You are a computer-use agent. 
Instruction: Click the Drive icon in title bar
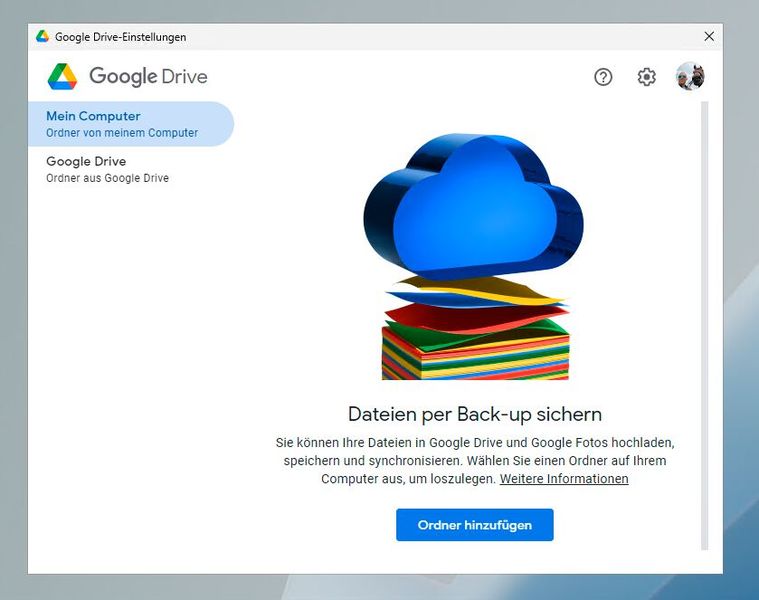coord(43,36)
